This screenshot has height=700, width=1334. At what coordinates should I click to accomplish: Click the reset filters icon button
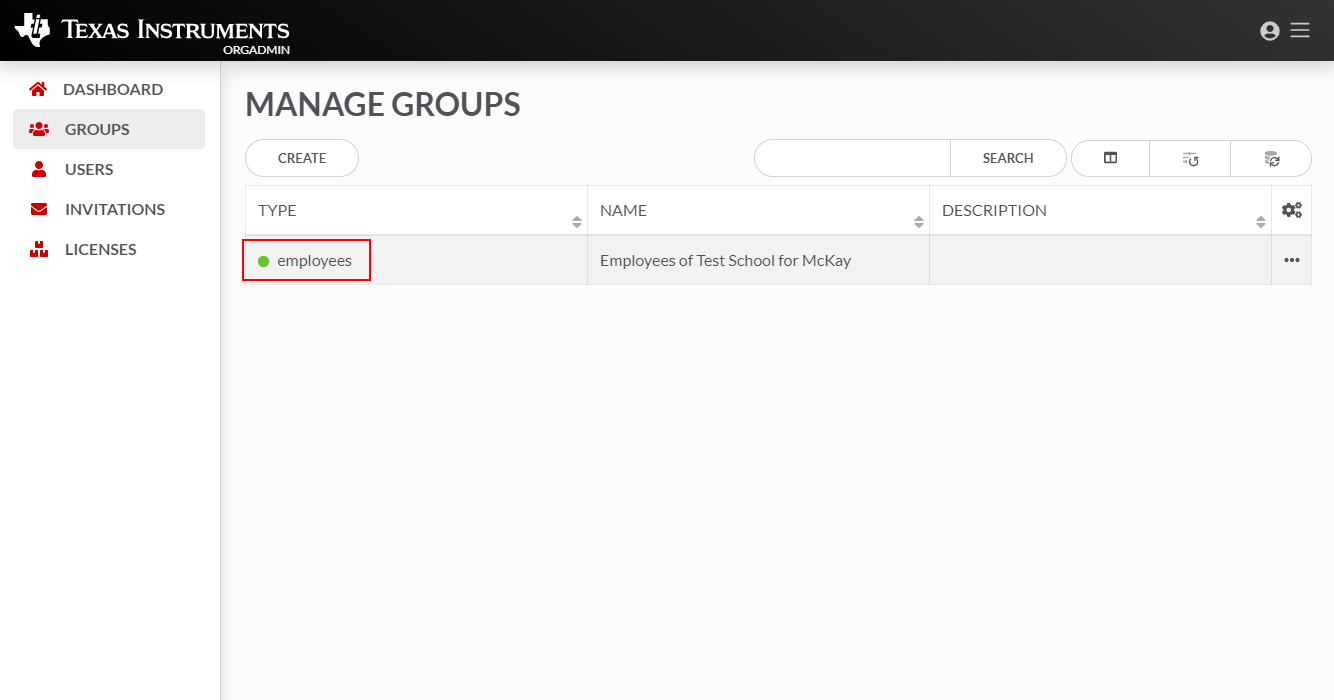(x=1190, y=158)
